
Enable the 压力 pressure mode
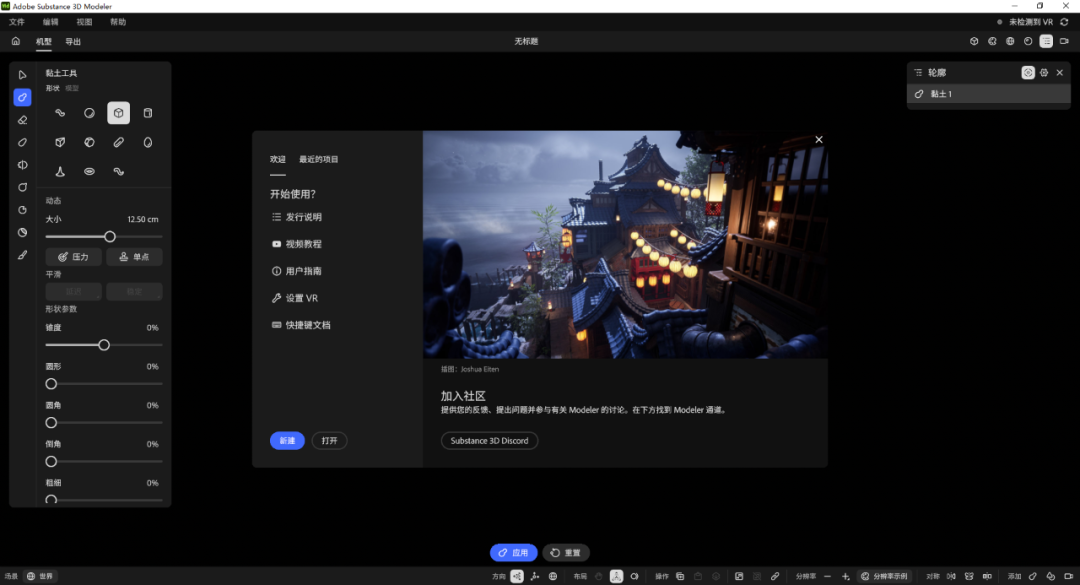click(x=74, y=256)
